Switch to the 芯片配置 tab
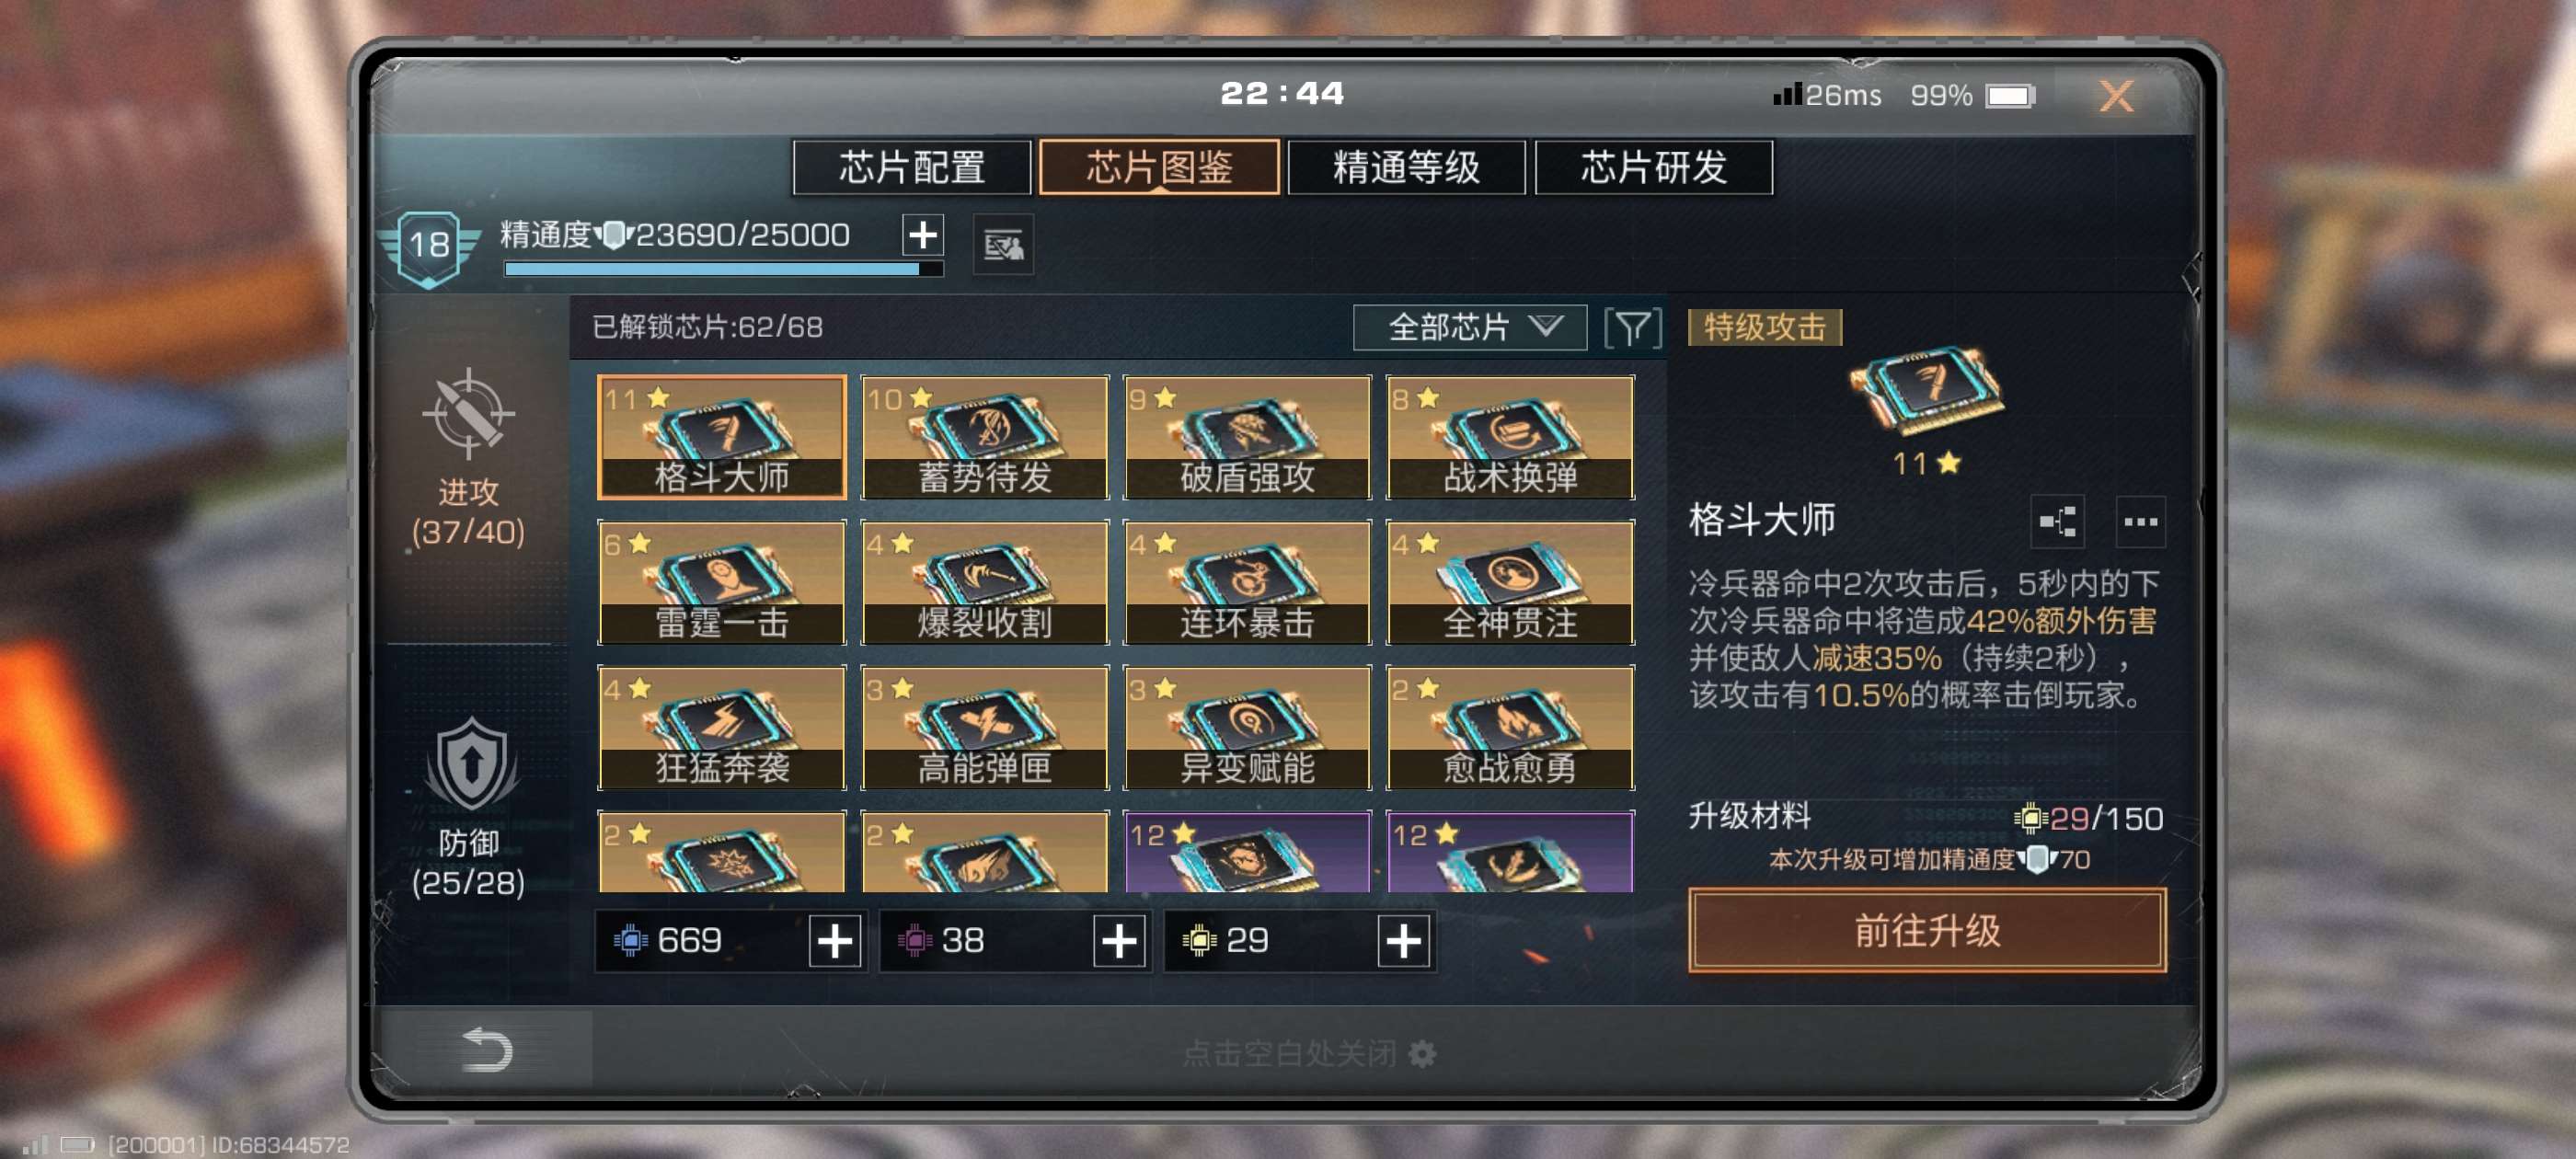This screenshot has width=2576, height=1159. click(912, 167)
